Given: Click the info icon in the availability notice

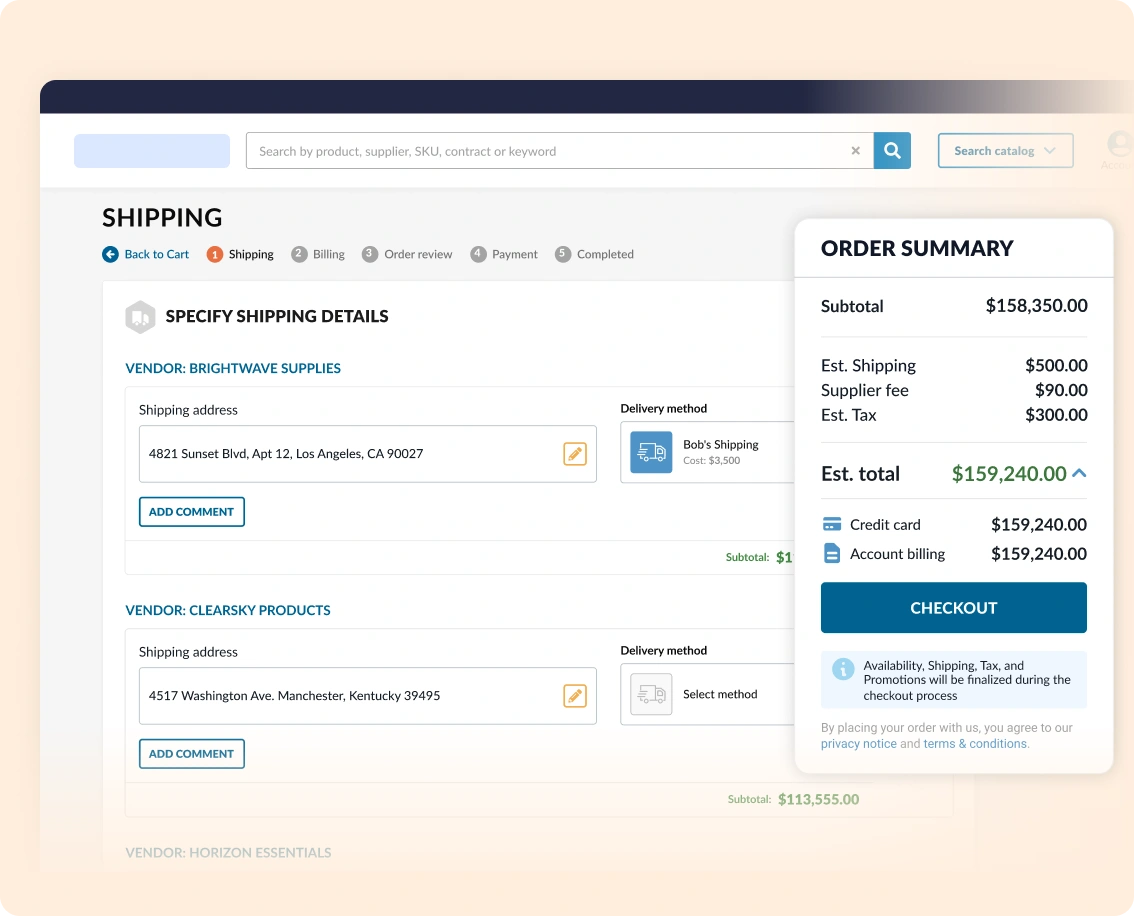Looking at the screenshot, I should (843, 669).
